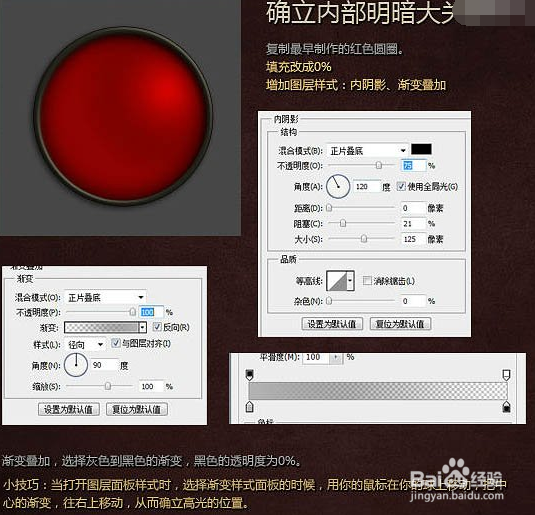Open the contour picker dropdown arrow

click(350, 281)
